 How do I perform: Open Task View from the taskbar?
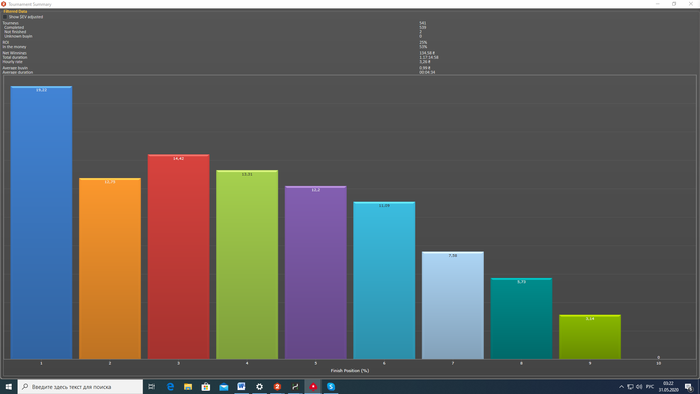pos(151,386)
